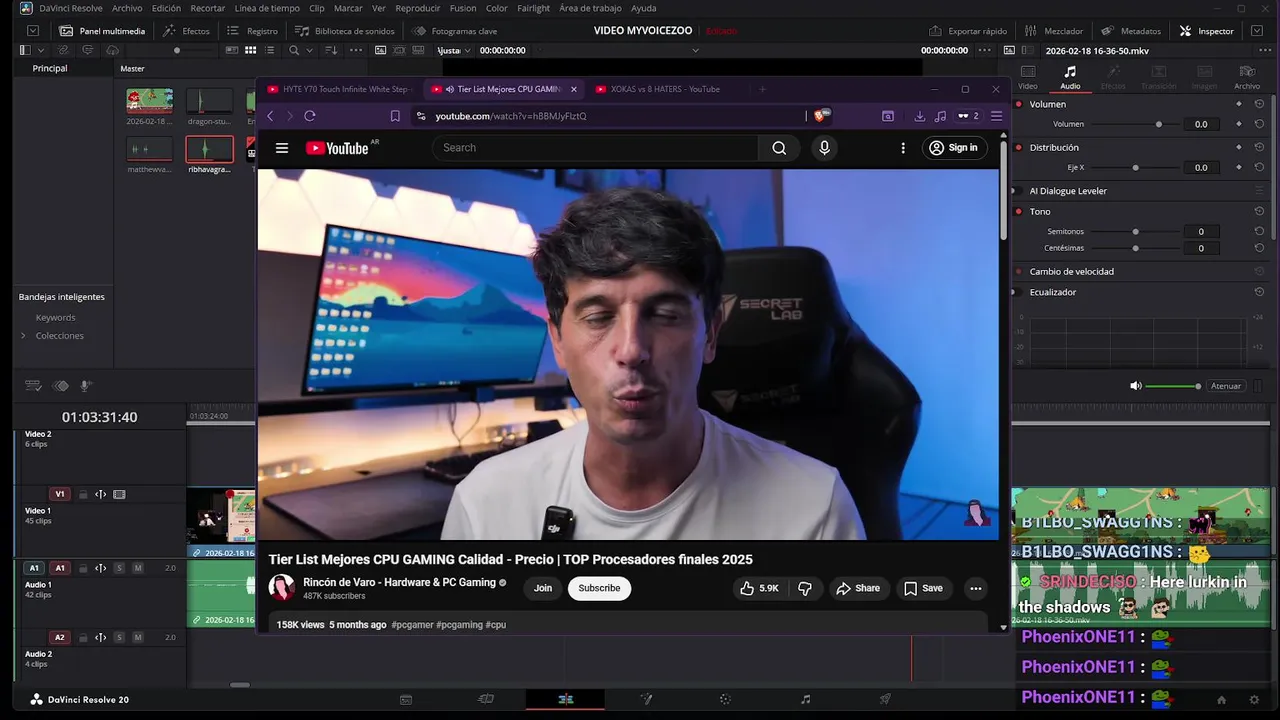Lock the Video 1 track
Screen dimensions: 1280x720
pos(83,494)
